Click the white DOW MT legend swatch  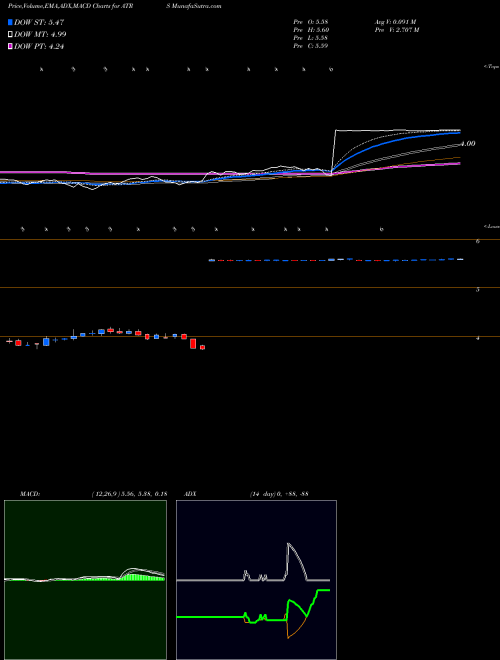pyautogui.click(x=11, y=35)
